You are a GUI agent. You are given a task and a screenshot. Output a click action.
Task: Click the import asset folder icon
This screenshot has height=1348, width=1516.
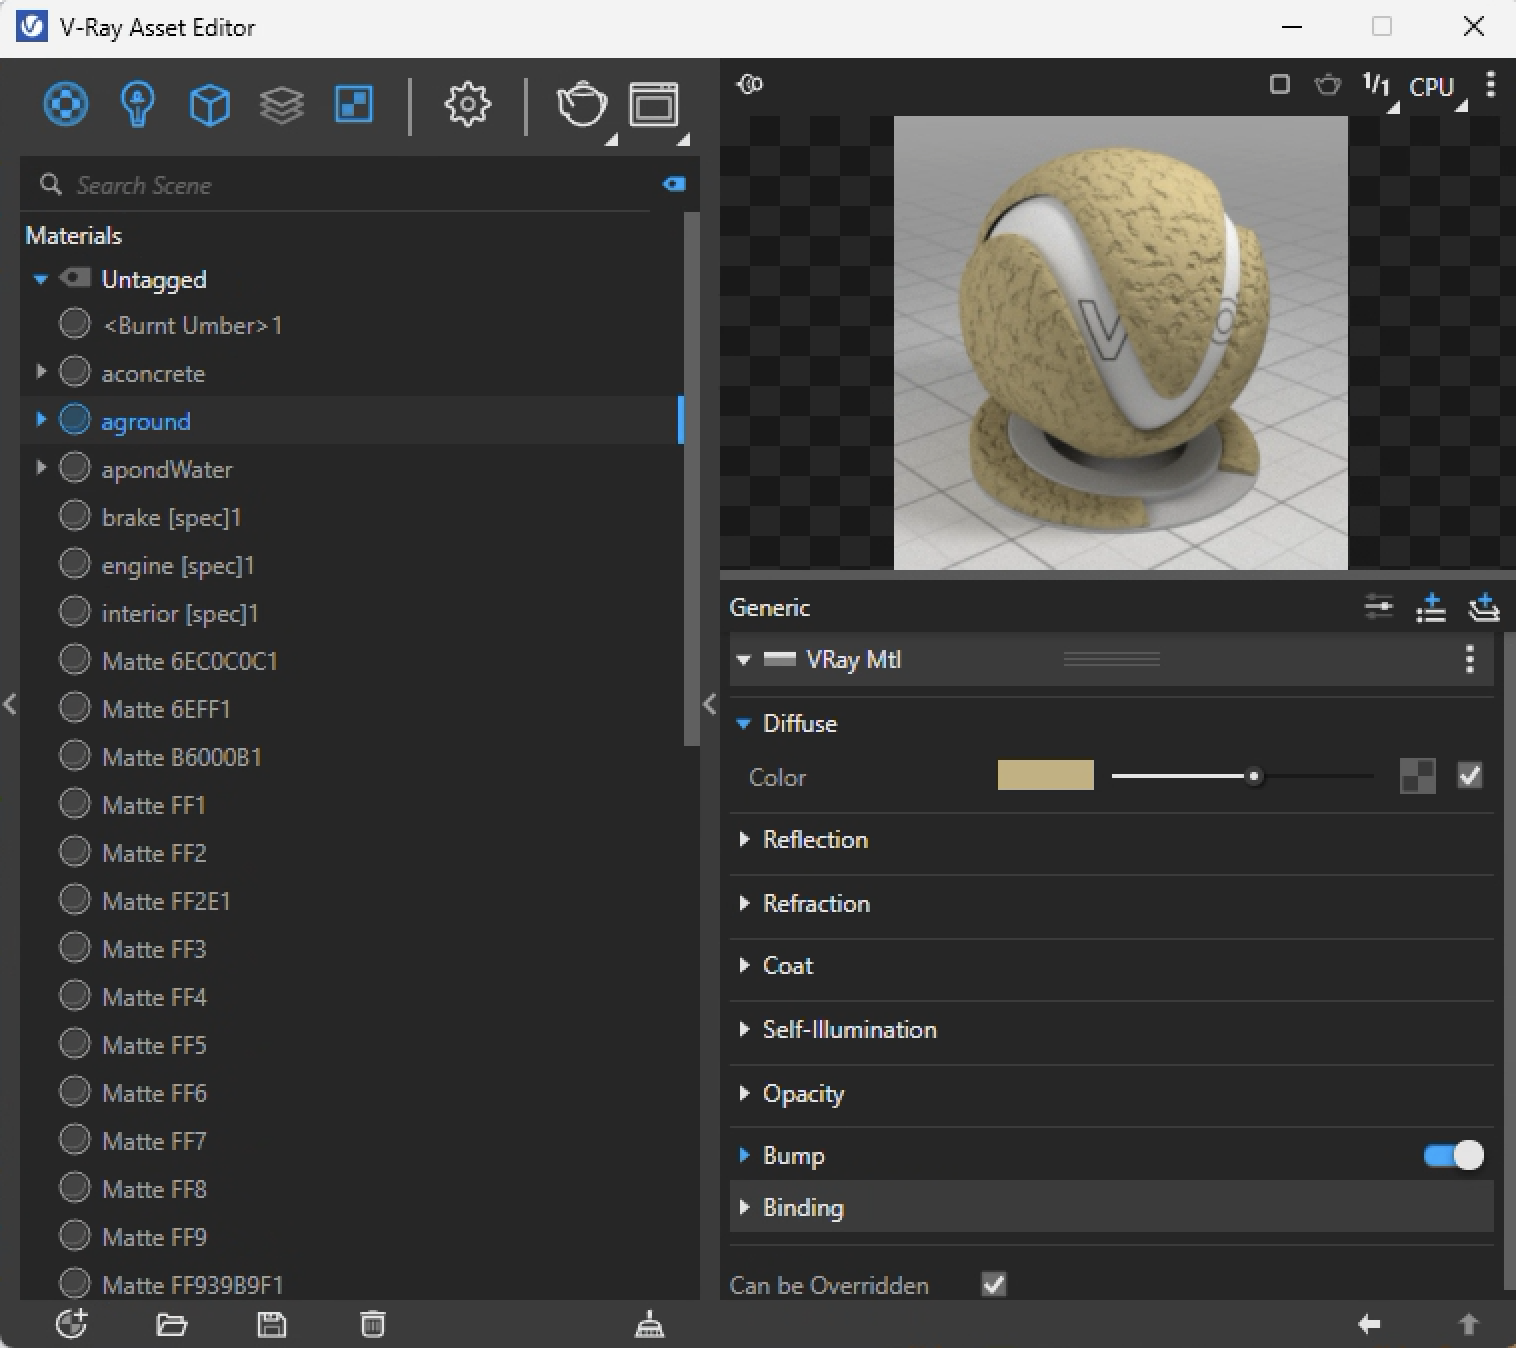[x=172, y=1325]
